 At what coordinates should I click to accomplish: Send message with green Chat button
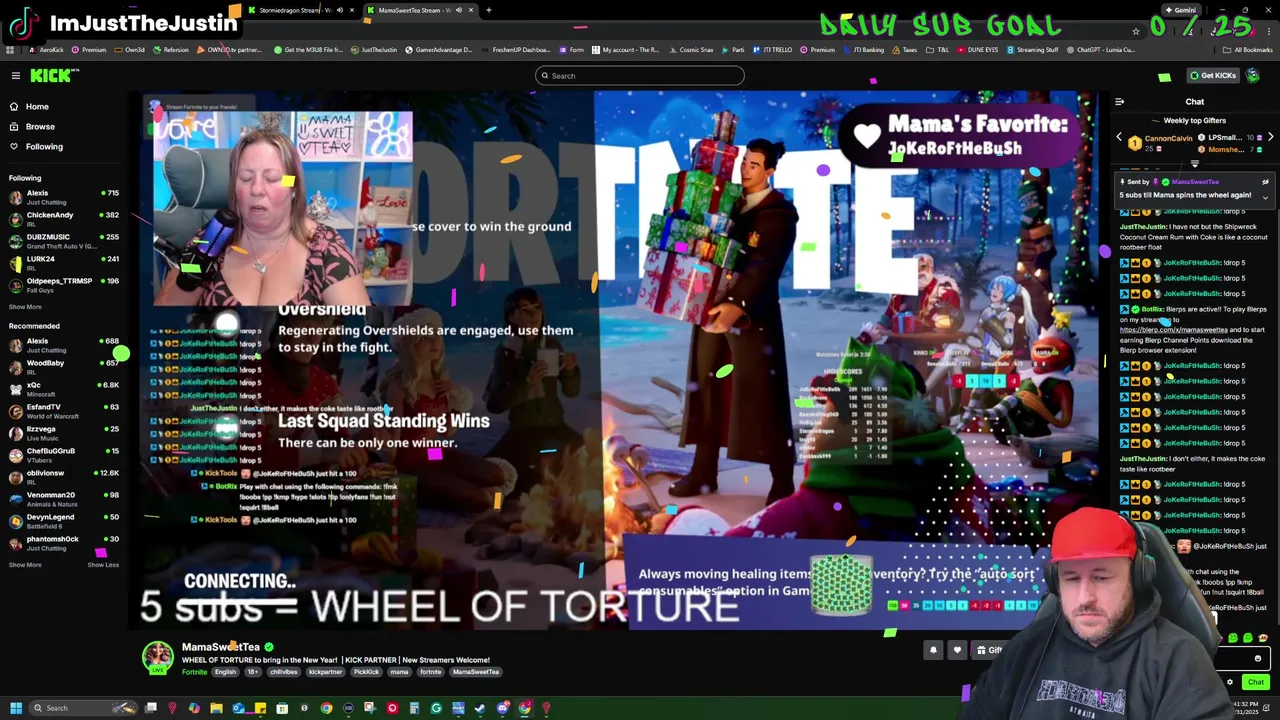(1255, 682)
